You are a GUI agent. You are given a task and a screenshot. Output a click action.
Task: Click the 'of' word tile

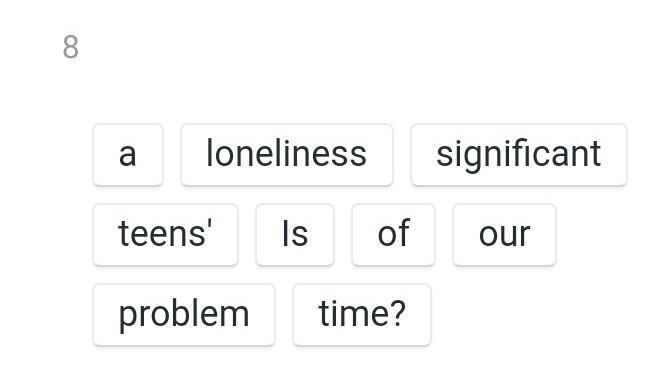(x=393, y=235)
